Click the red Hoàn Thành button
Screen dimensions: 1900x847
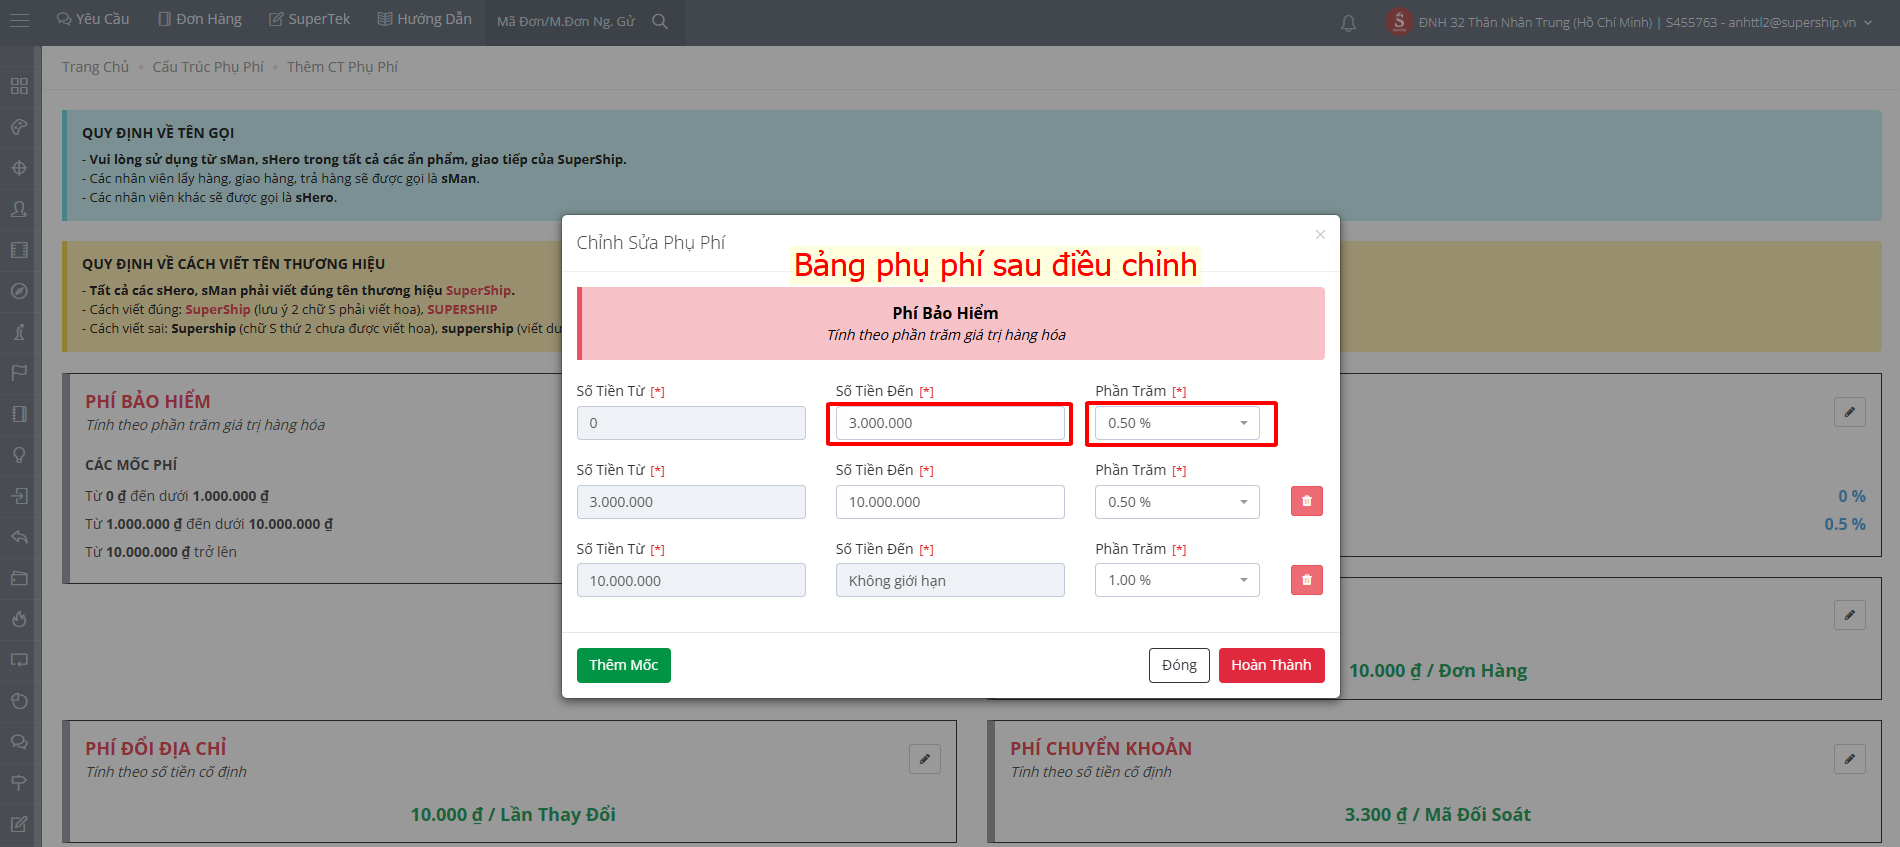click(1271, 665)
